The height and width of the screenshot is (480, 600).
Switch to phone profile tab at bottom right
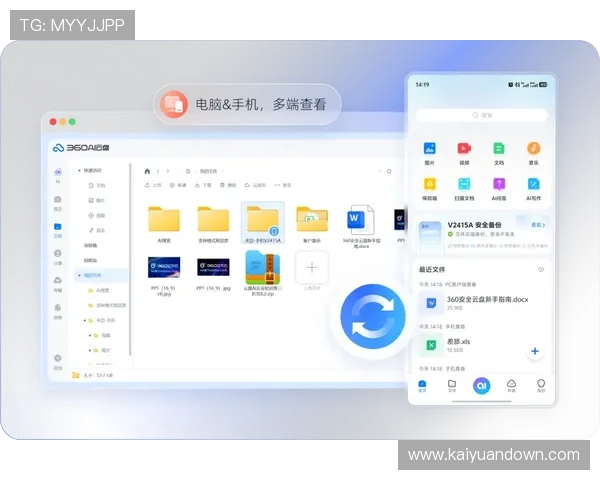pyautogui.click(x=541, y=385)
